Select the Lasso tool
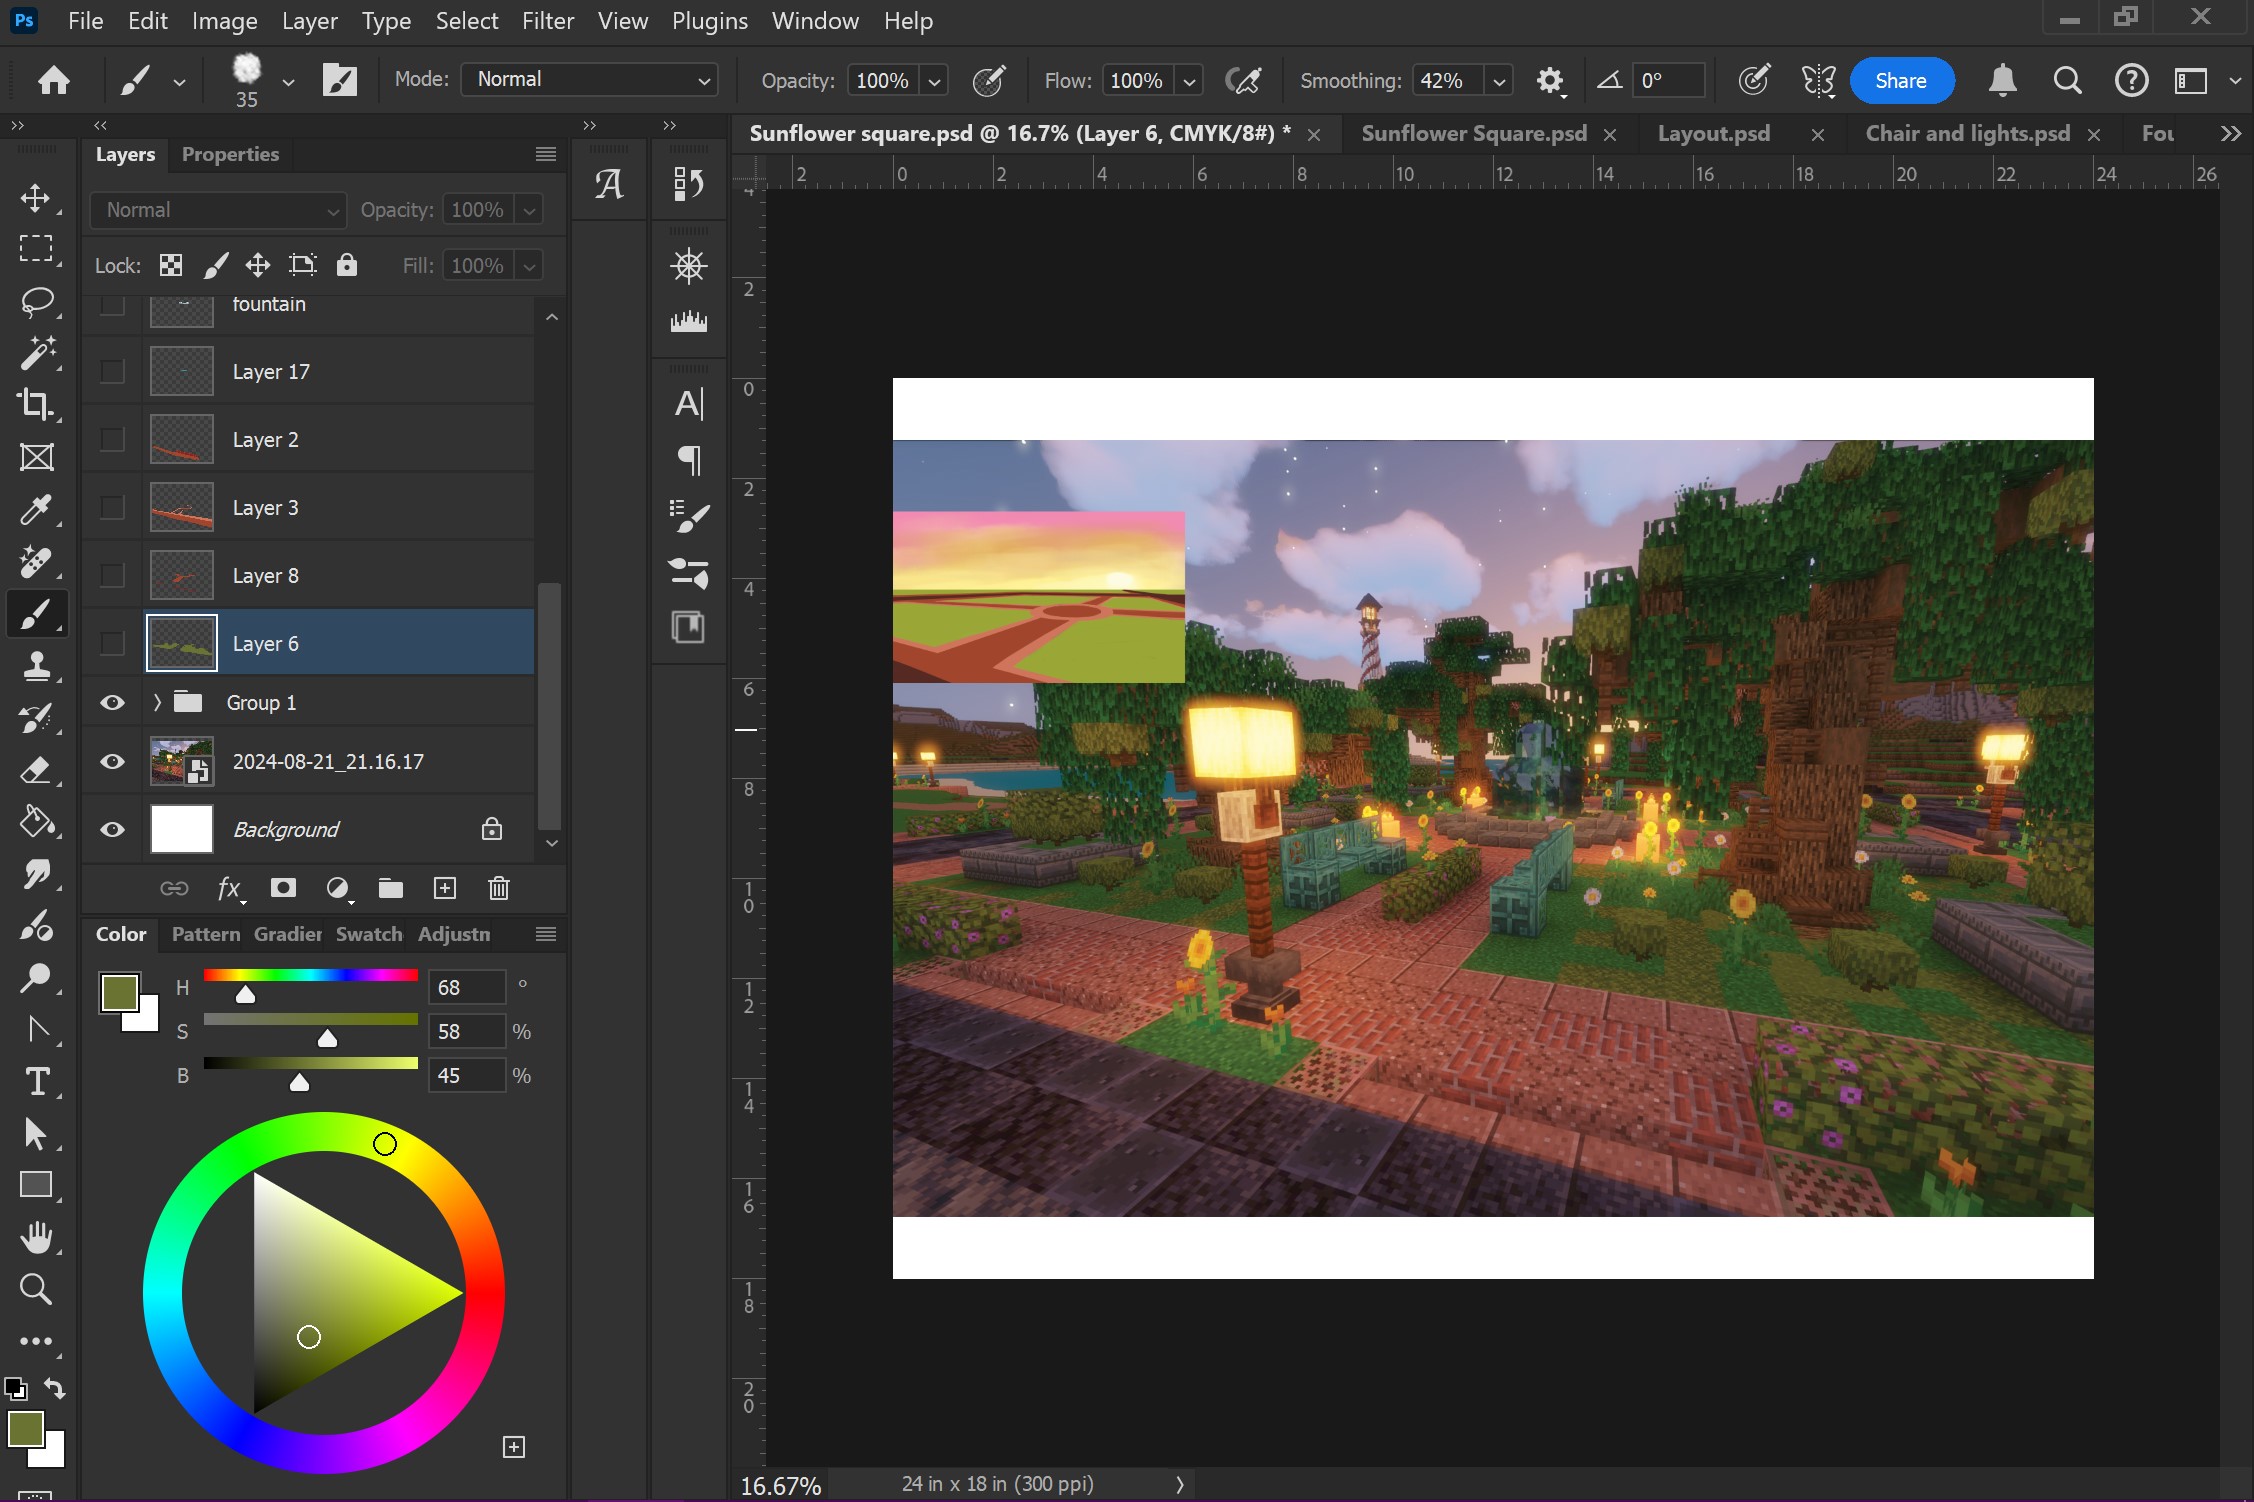The width and height of the screenshot is (2254, 1502). pos(36,301)
